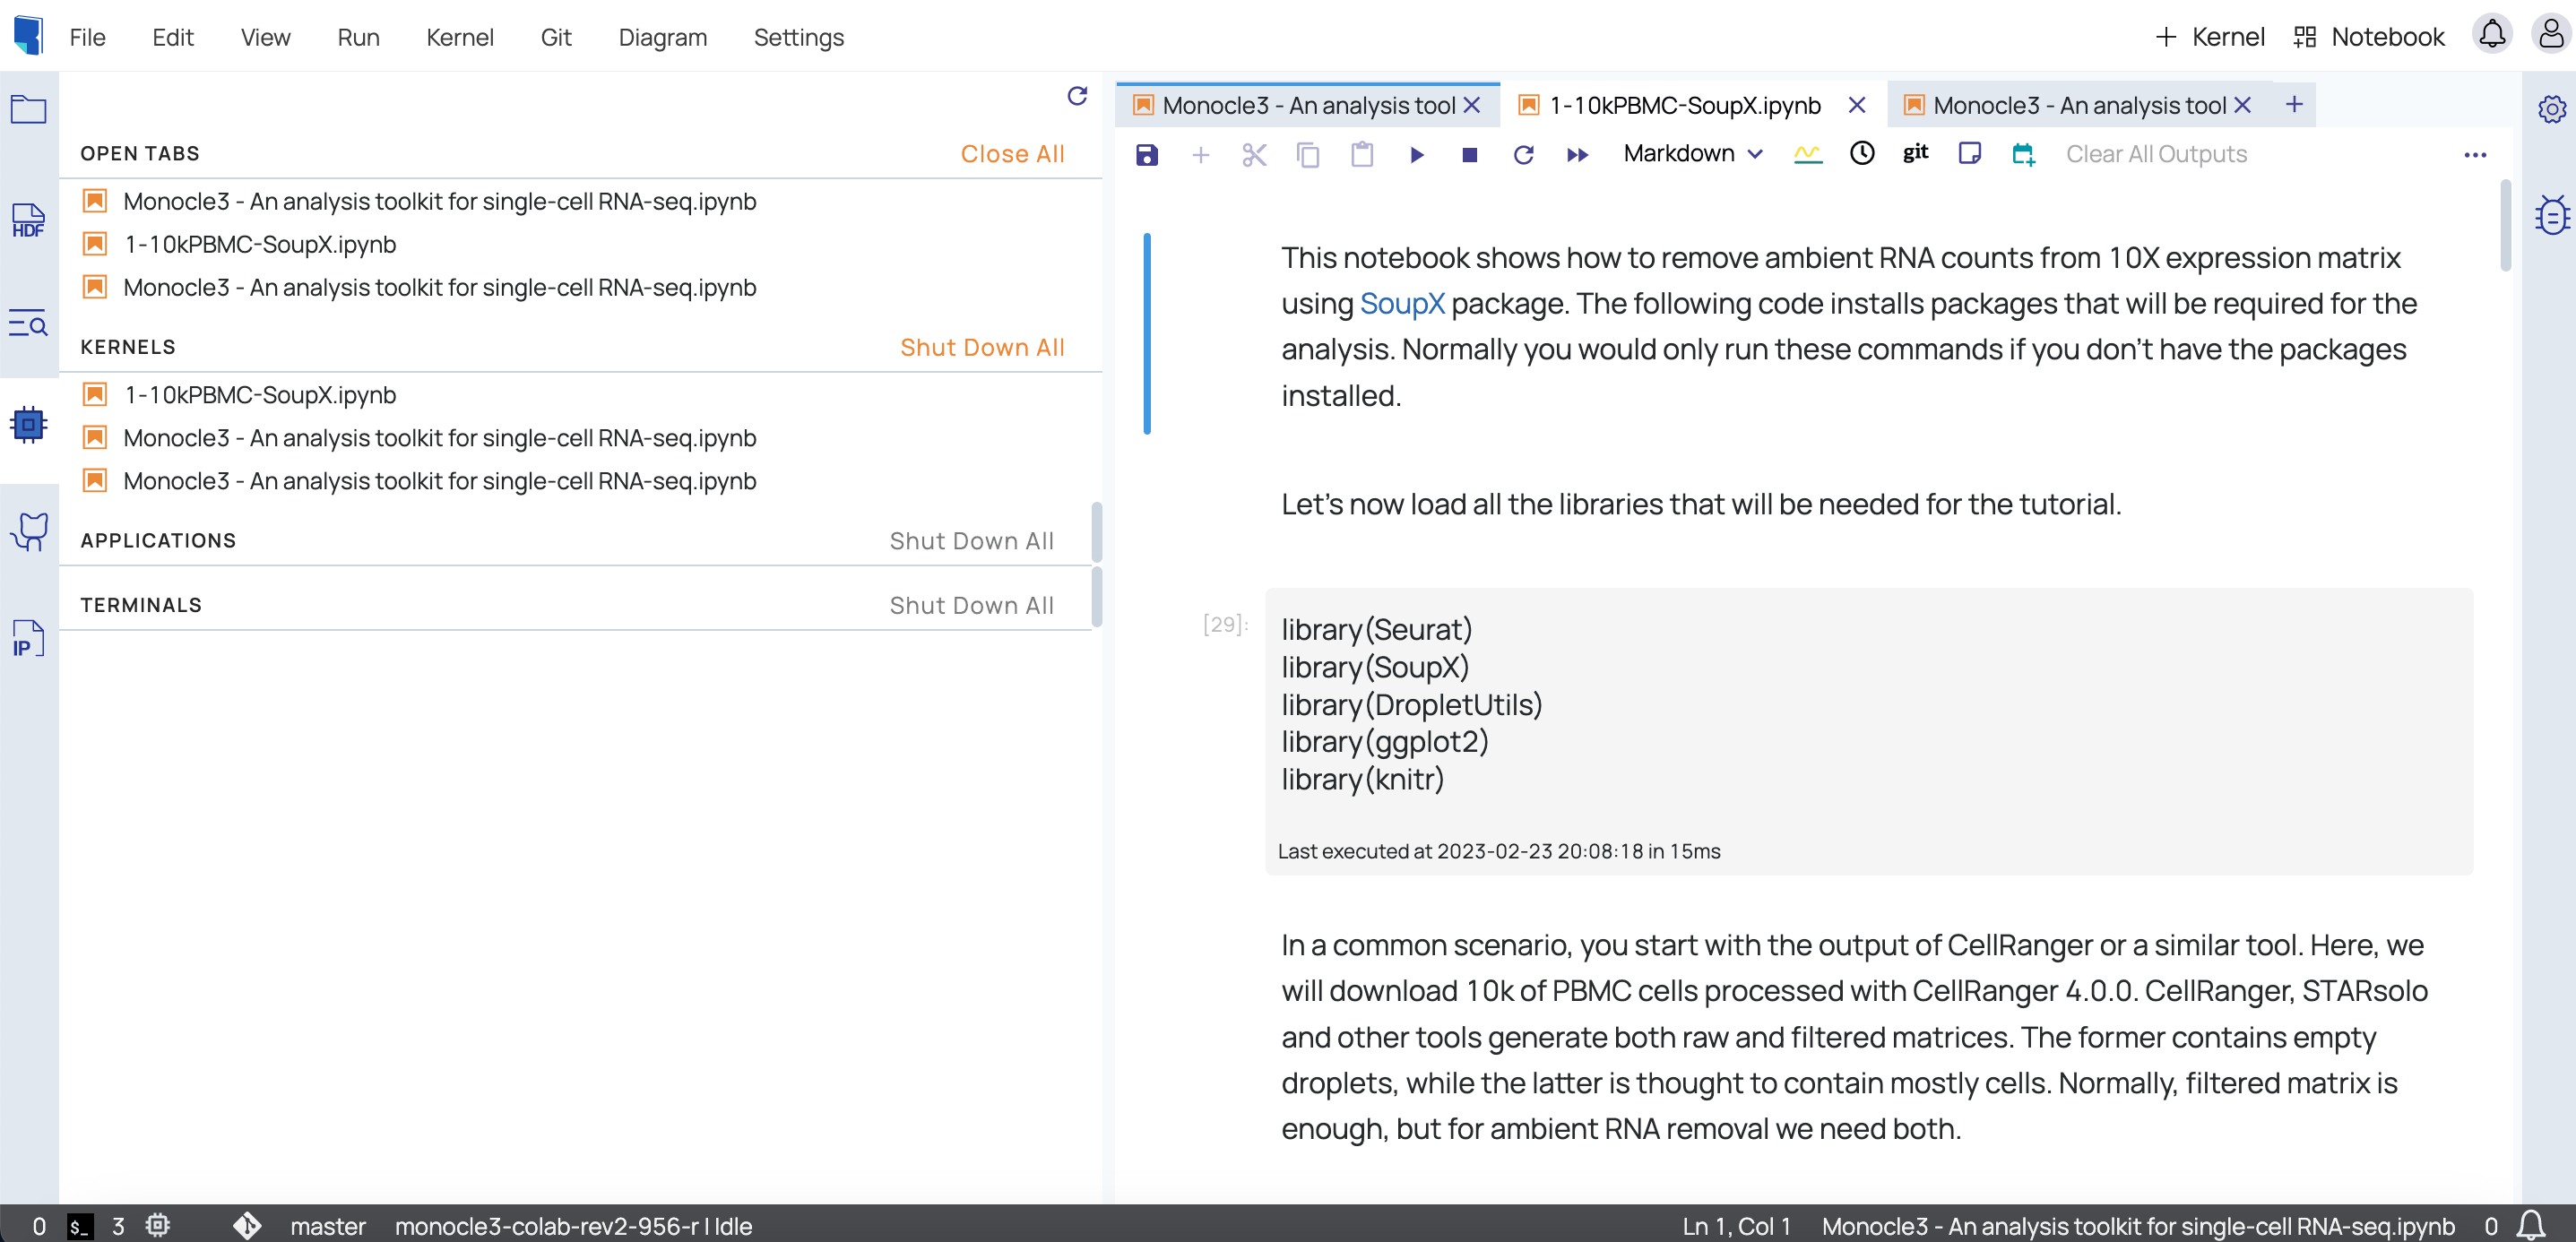Image resolution: width=2576 pixels, height=1242 pixels.
Task: Restart the kernel using the refresh icon
Action: [x=1523, y=154]
